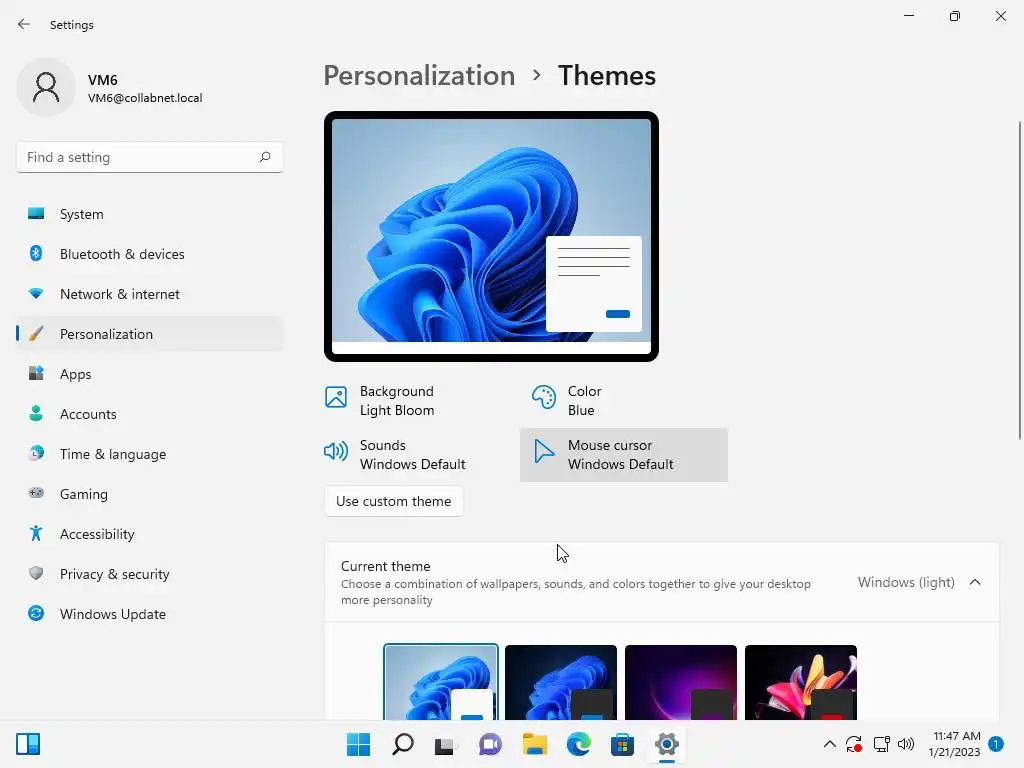The width and height of the screenshot is (1024, 768).
Task: Open Accessibility settings
Action: (x=150, y=534)
